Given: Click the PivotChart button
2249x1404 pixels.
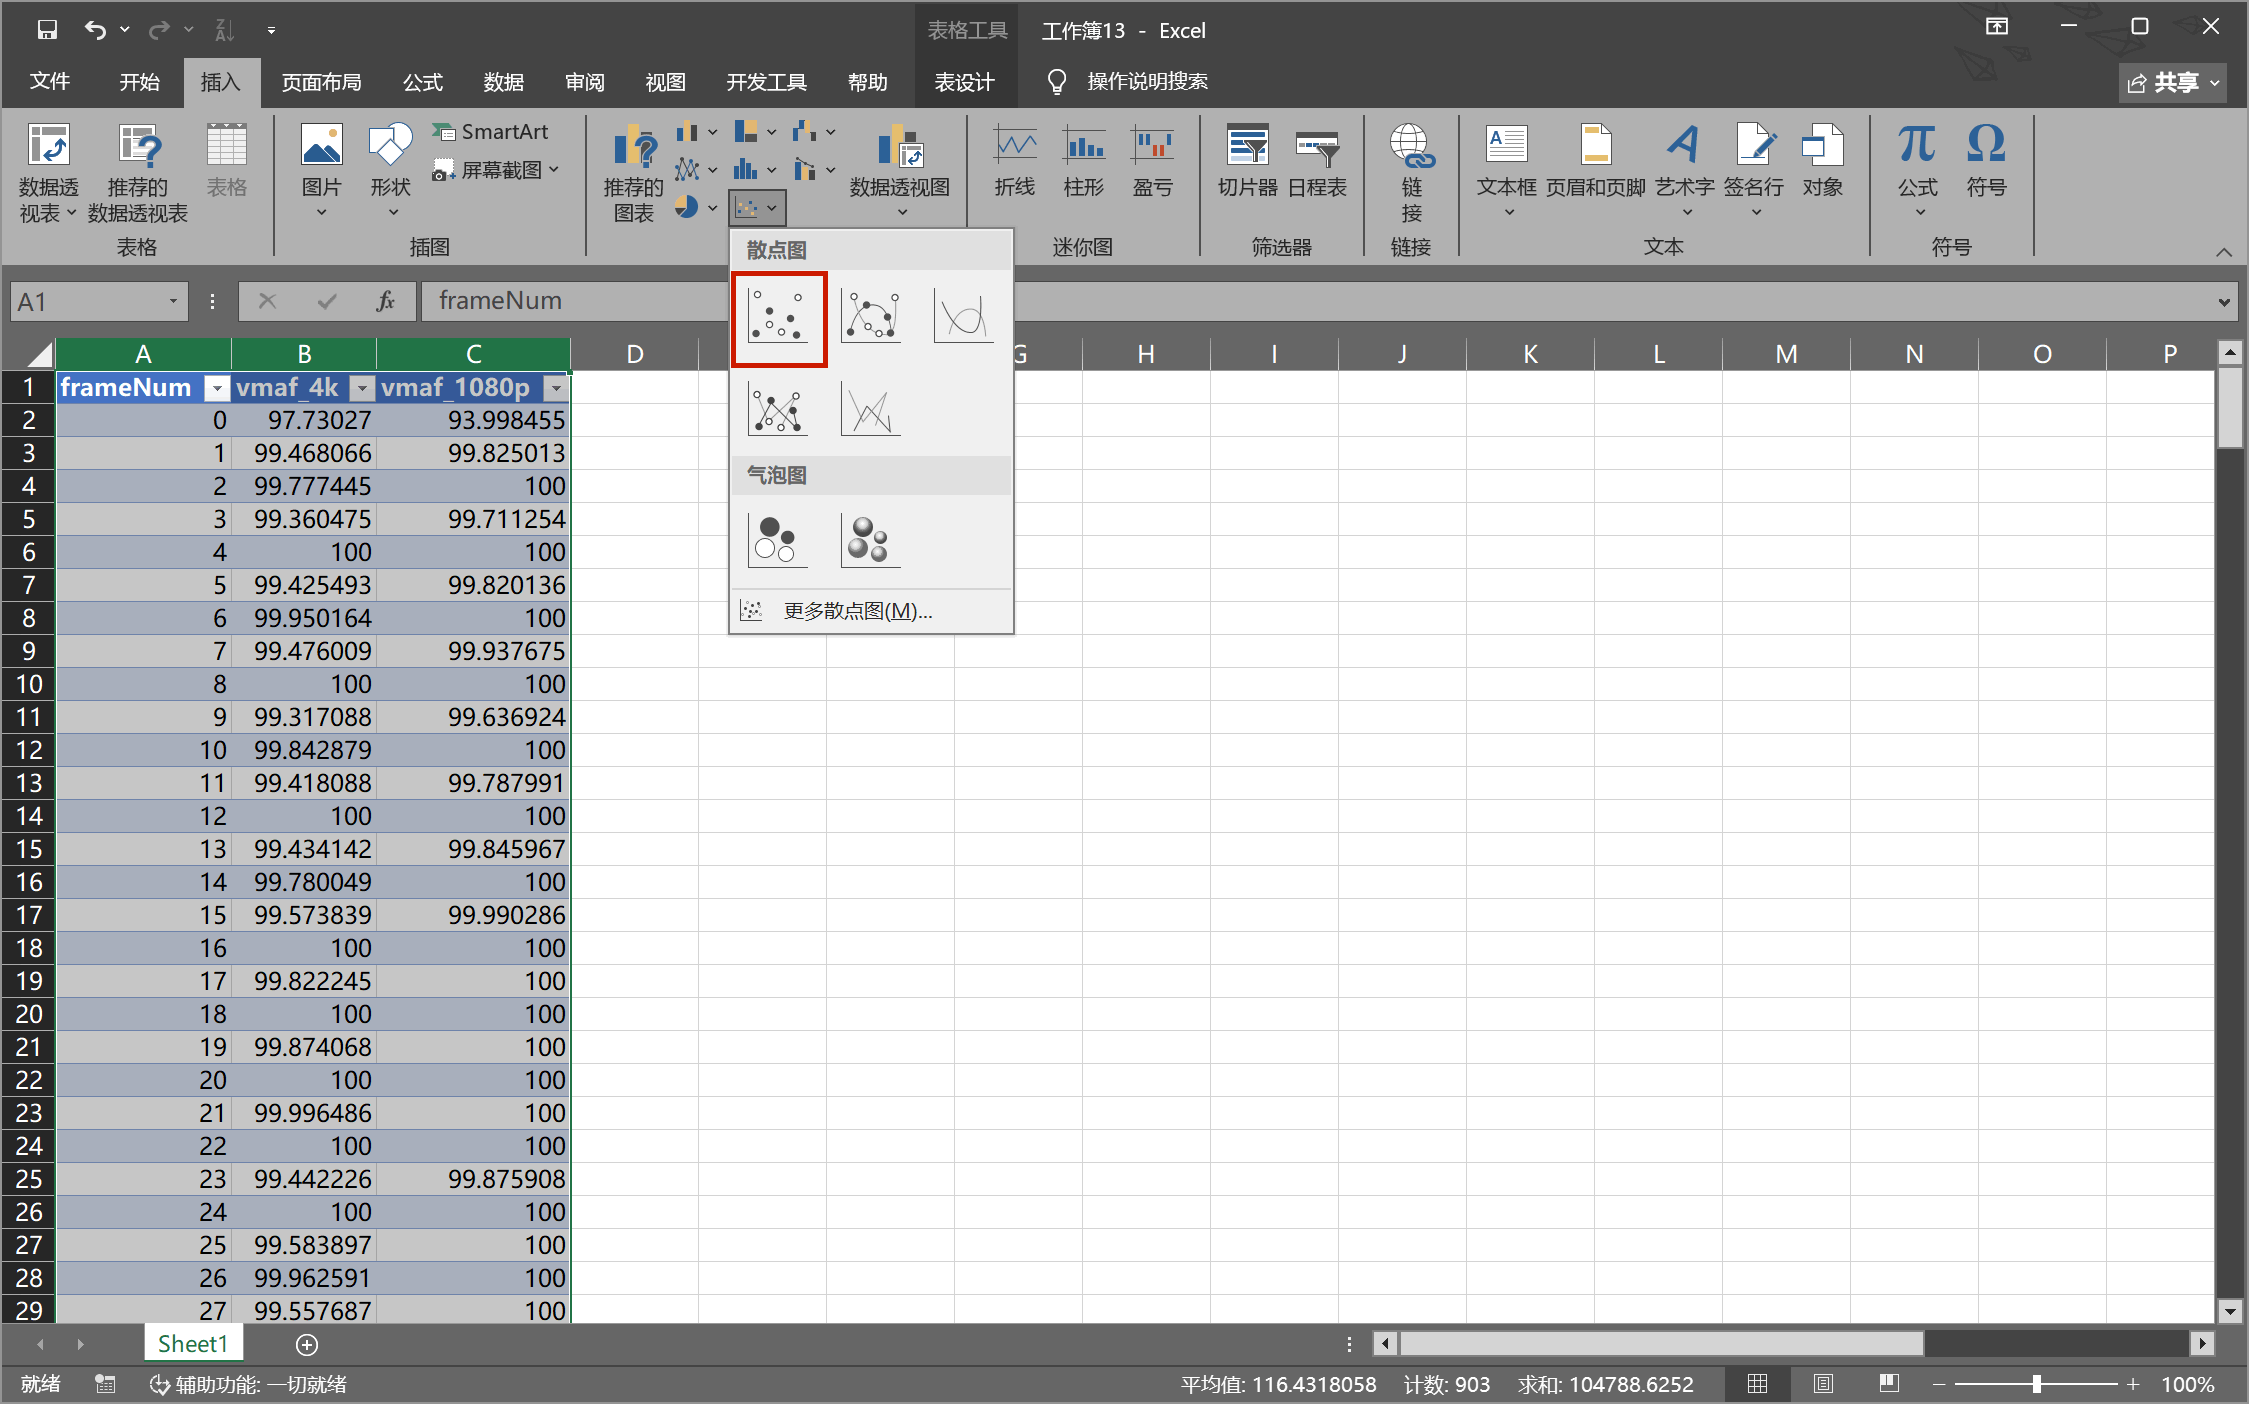Looking at the screenshot, I should 899,170.
